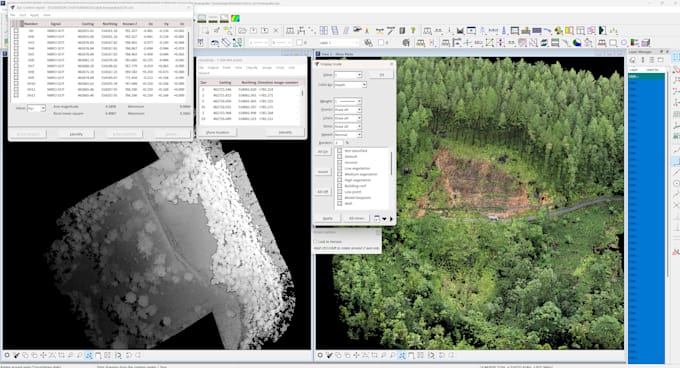Click the down arrow icon beside All views button

pyautogui.click(x=384, y=218)
